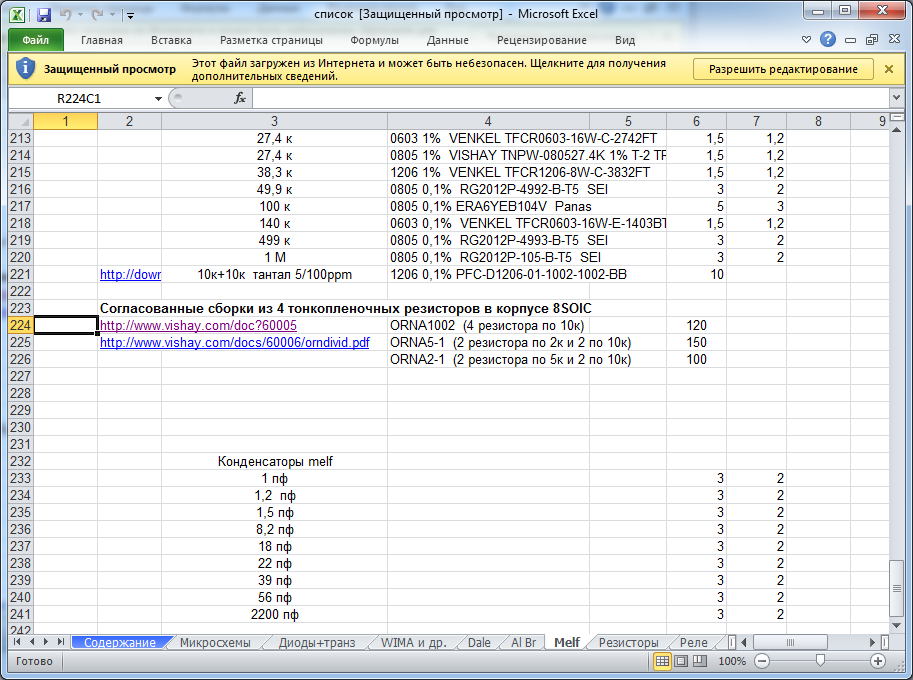Switch to the Реле sheet tab

point(693,642)
